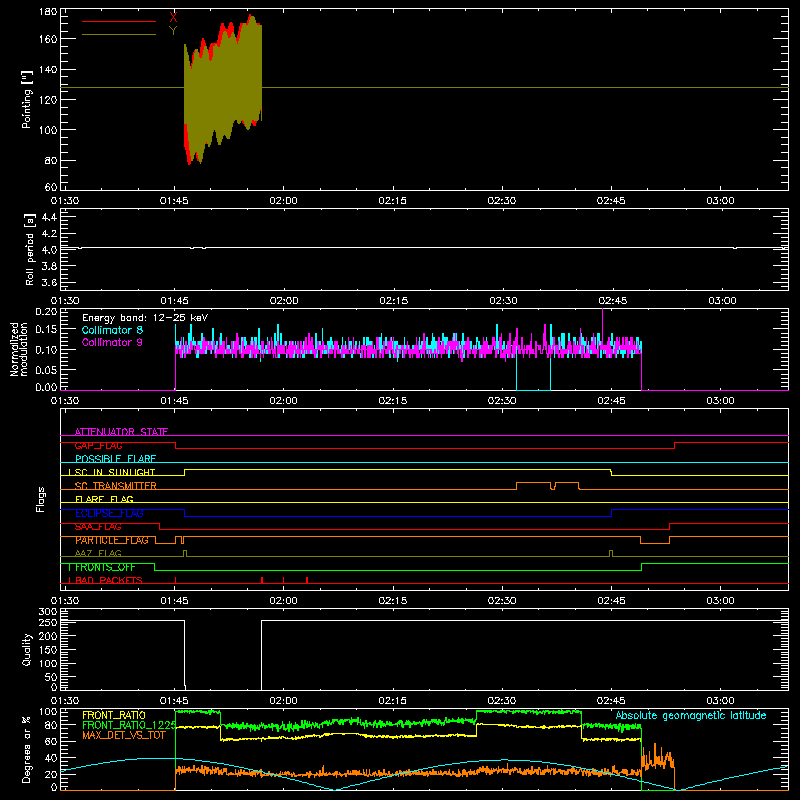The height and width of the screenshot is (800, 800).
Task: Select the PARTICLE_FLAG label
Action: coord(112,540)
